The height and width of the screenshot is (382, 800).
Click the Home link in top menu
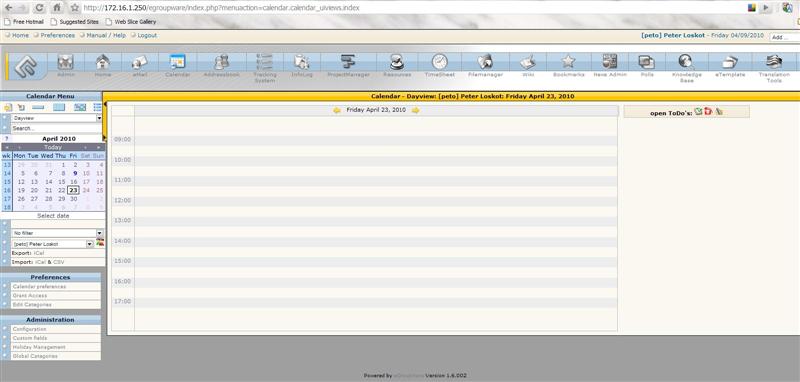tap(20, 35)
